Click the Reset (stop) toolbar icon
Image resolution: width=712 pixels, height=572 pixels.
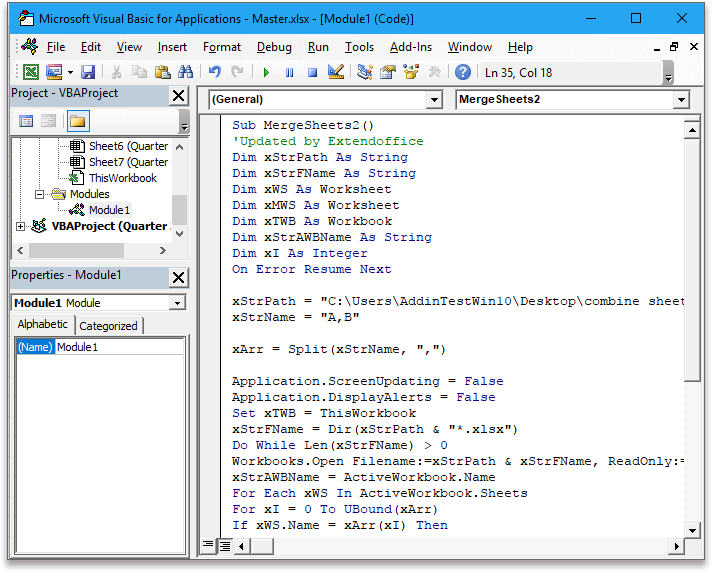coord(312,72)
